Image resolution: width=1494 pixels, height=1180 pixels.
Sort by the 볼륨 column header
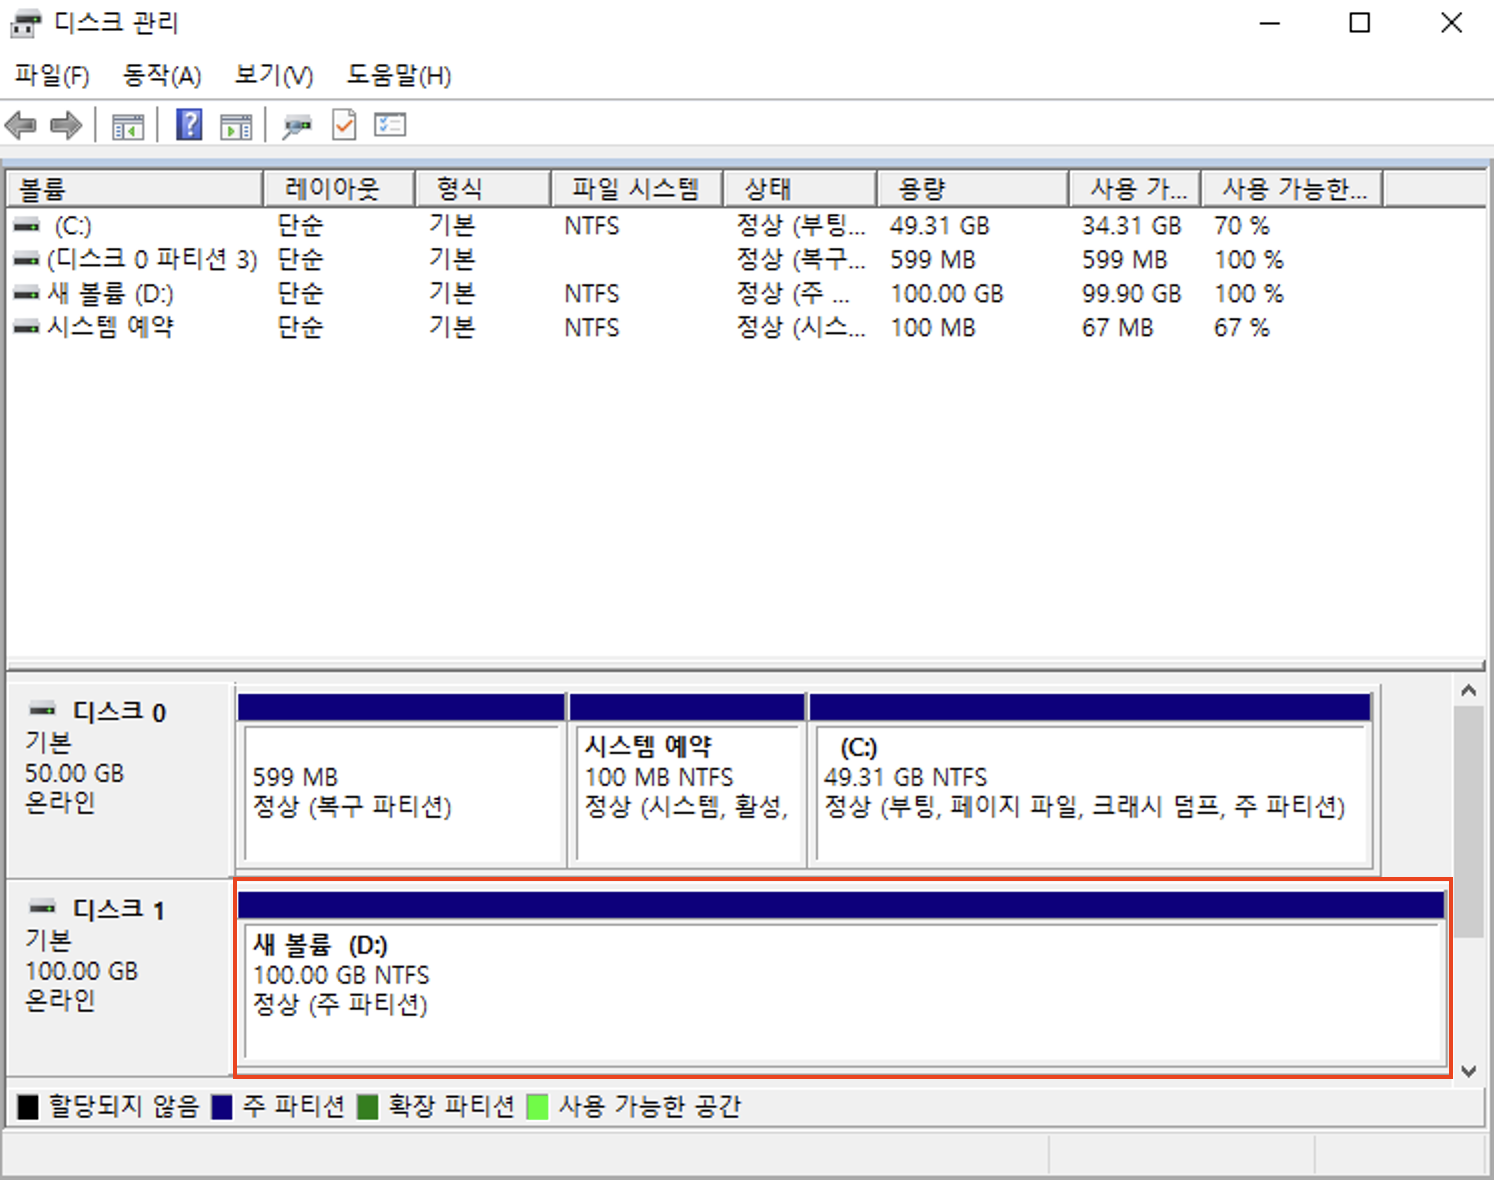click(x=136, y=189)
